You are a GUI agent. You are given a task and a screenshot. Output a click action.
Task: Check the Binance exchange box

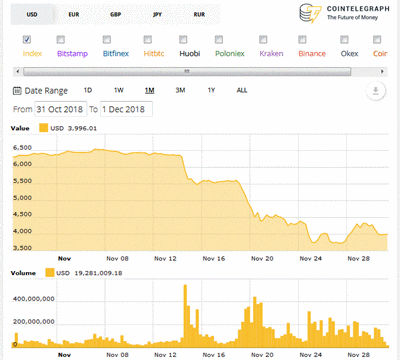pyautogui.click(x=302, y=40)
